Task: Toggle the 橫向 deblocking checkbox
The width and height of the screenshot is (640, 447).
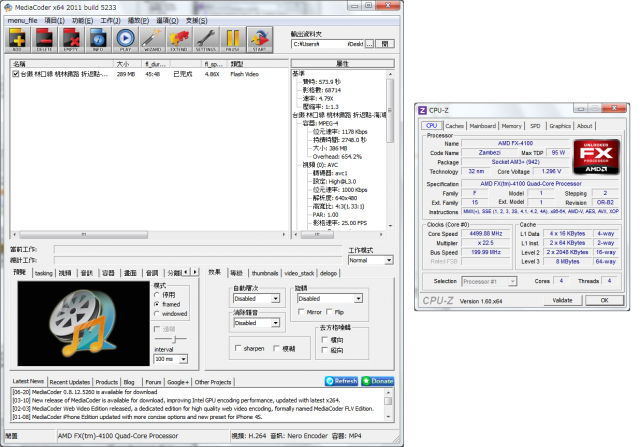Action: pos(325,339)
